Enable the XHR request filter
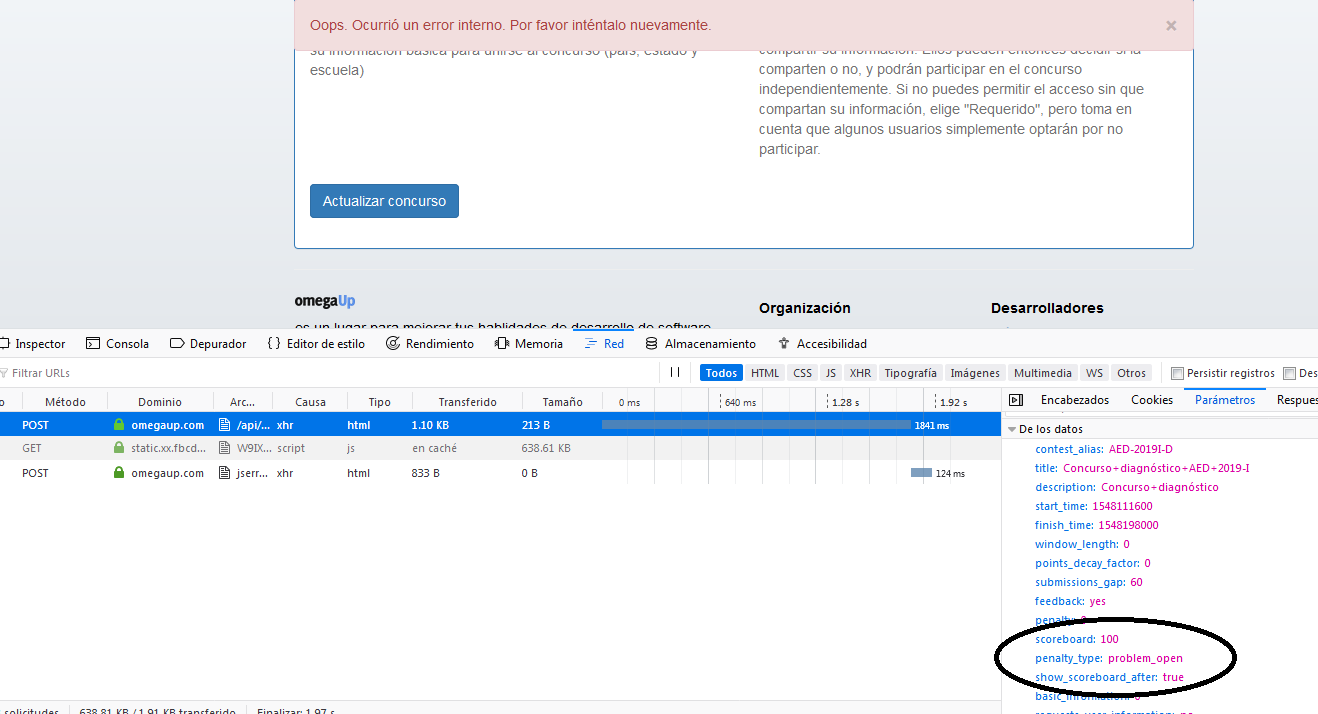 tap(860, 372)
